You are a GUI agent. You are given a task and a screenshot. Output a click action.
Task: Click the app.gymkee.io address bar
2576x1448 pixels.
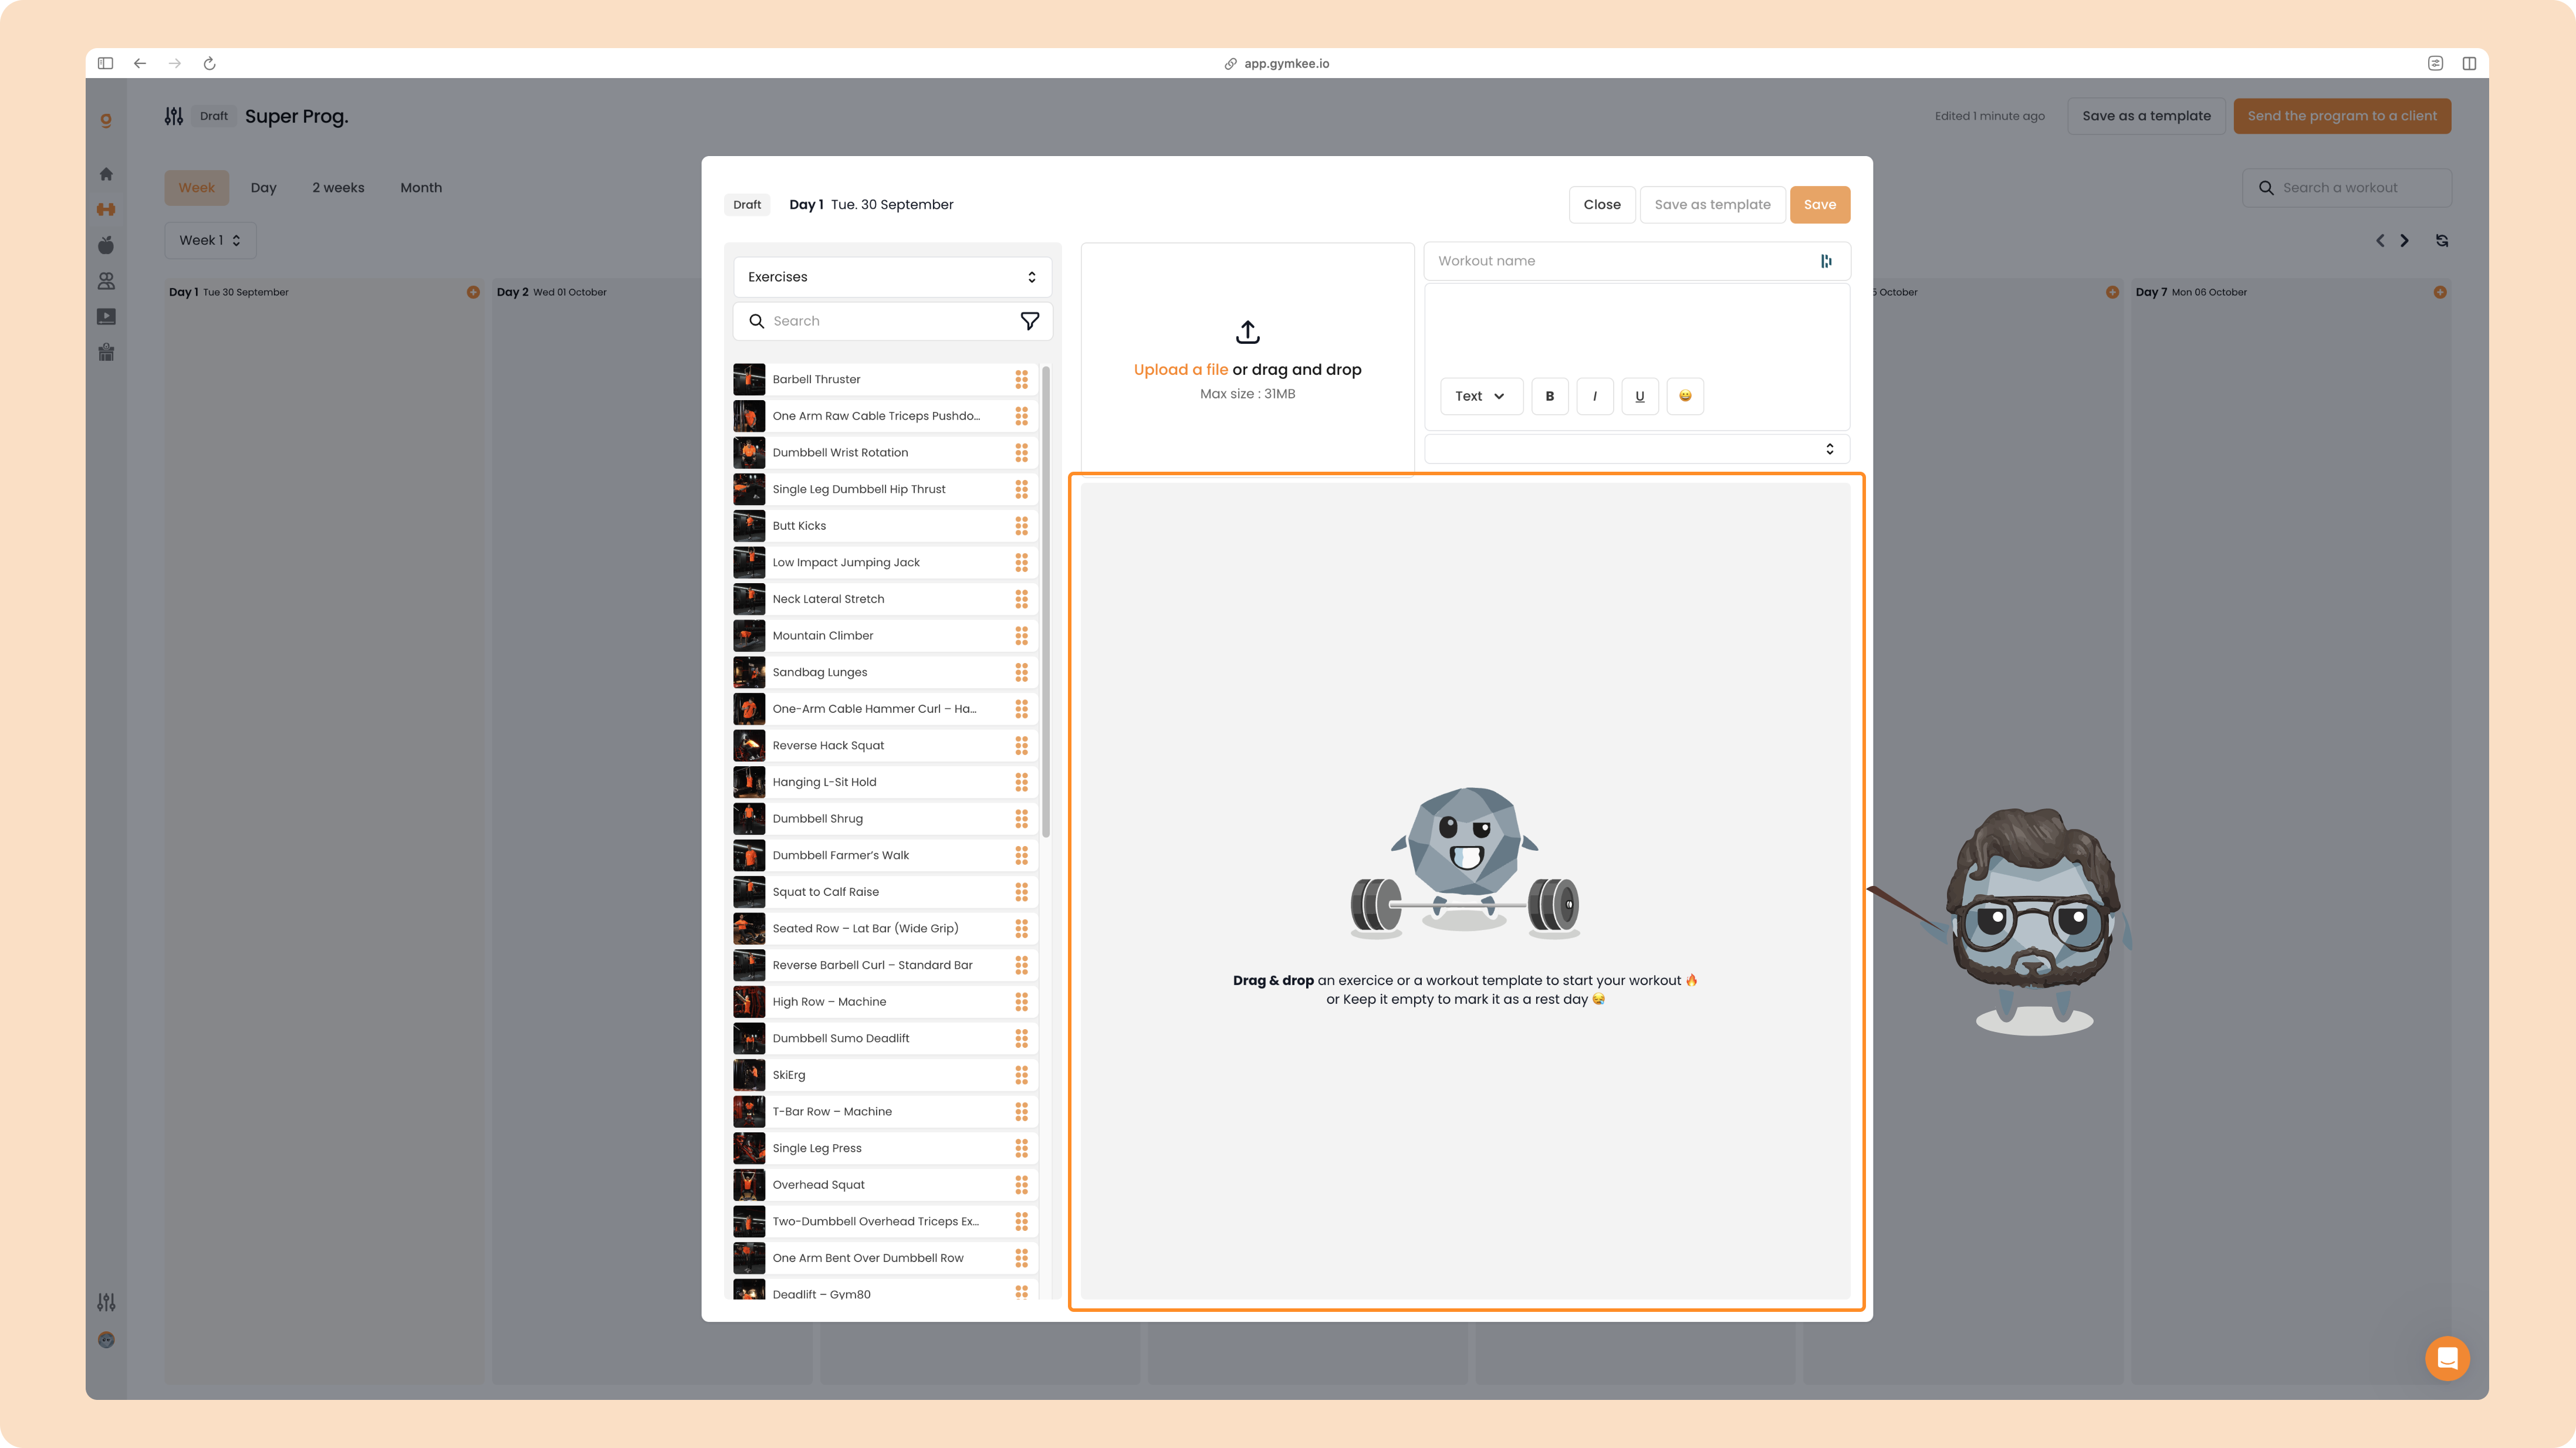(1277, 63)
